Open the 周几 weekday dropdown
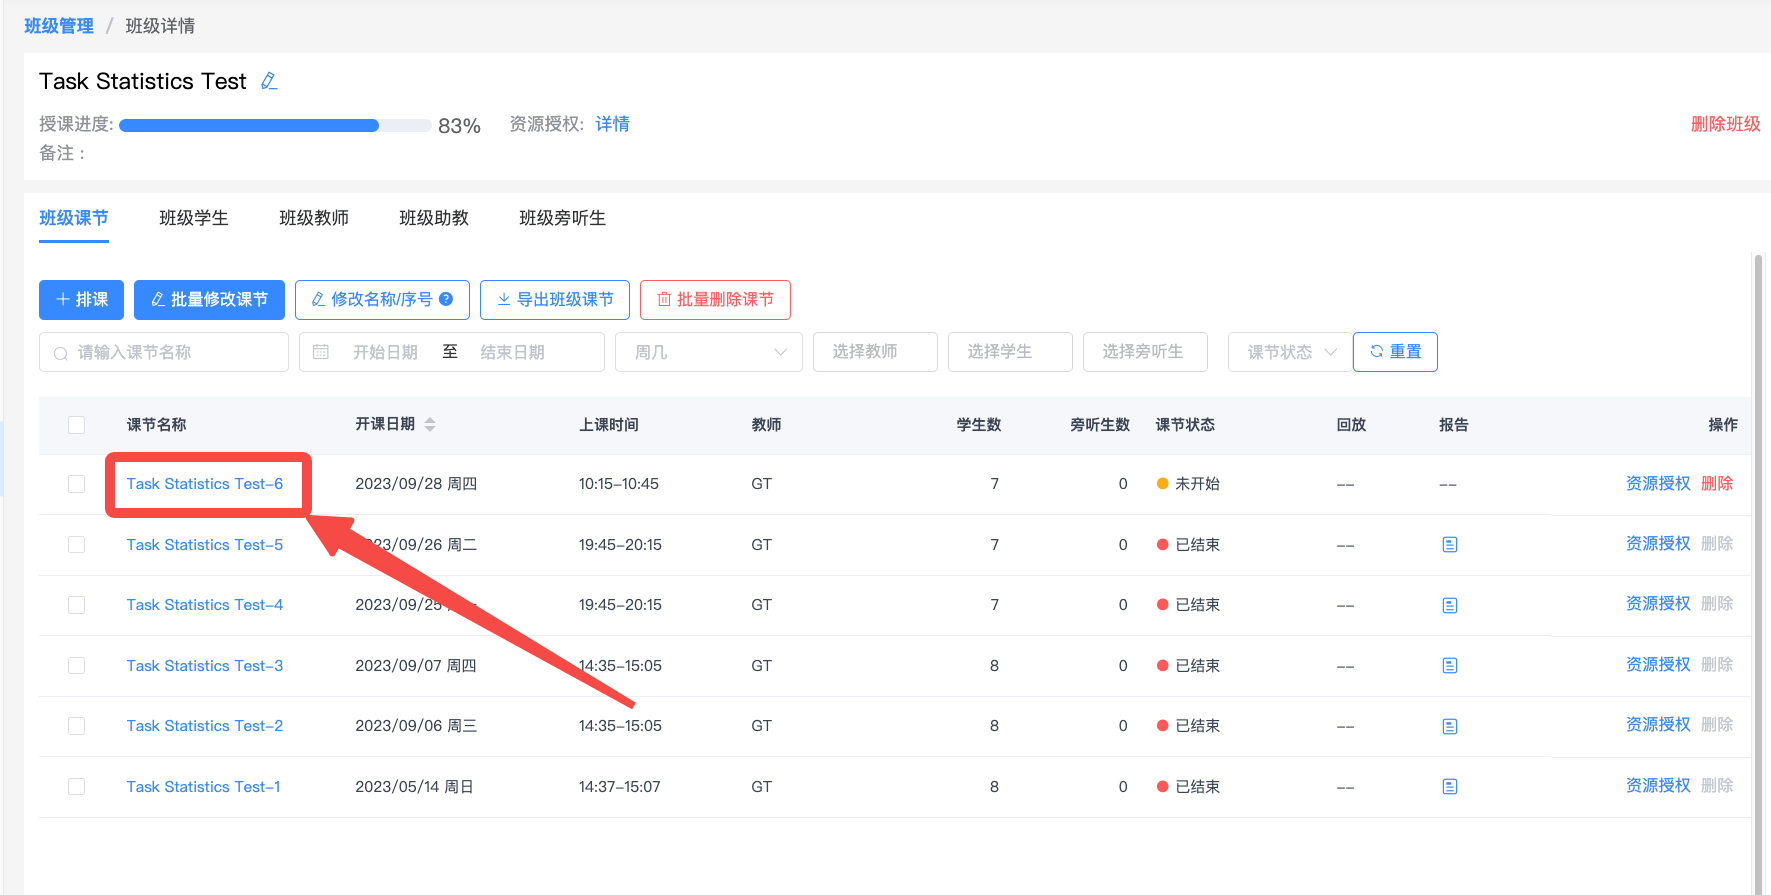1771x895 pixels. (709, 352)
